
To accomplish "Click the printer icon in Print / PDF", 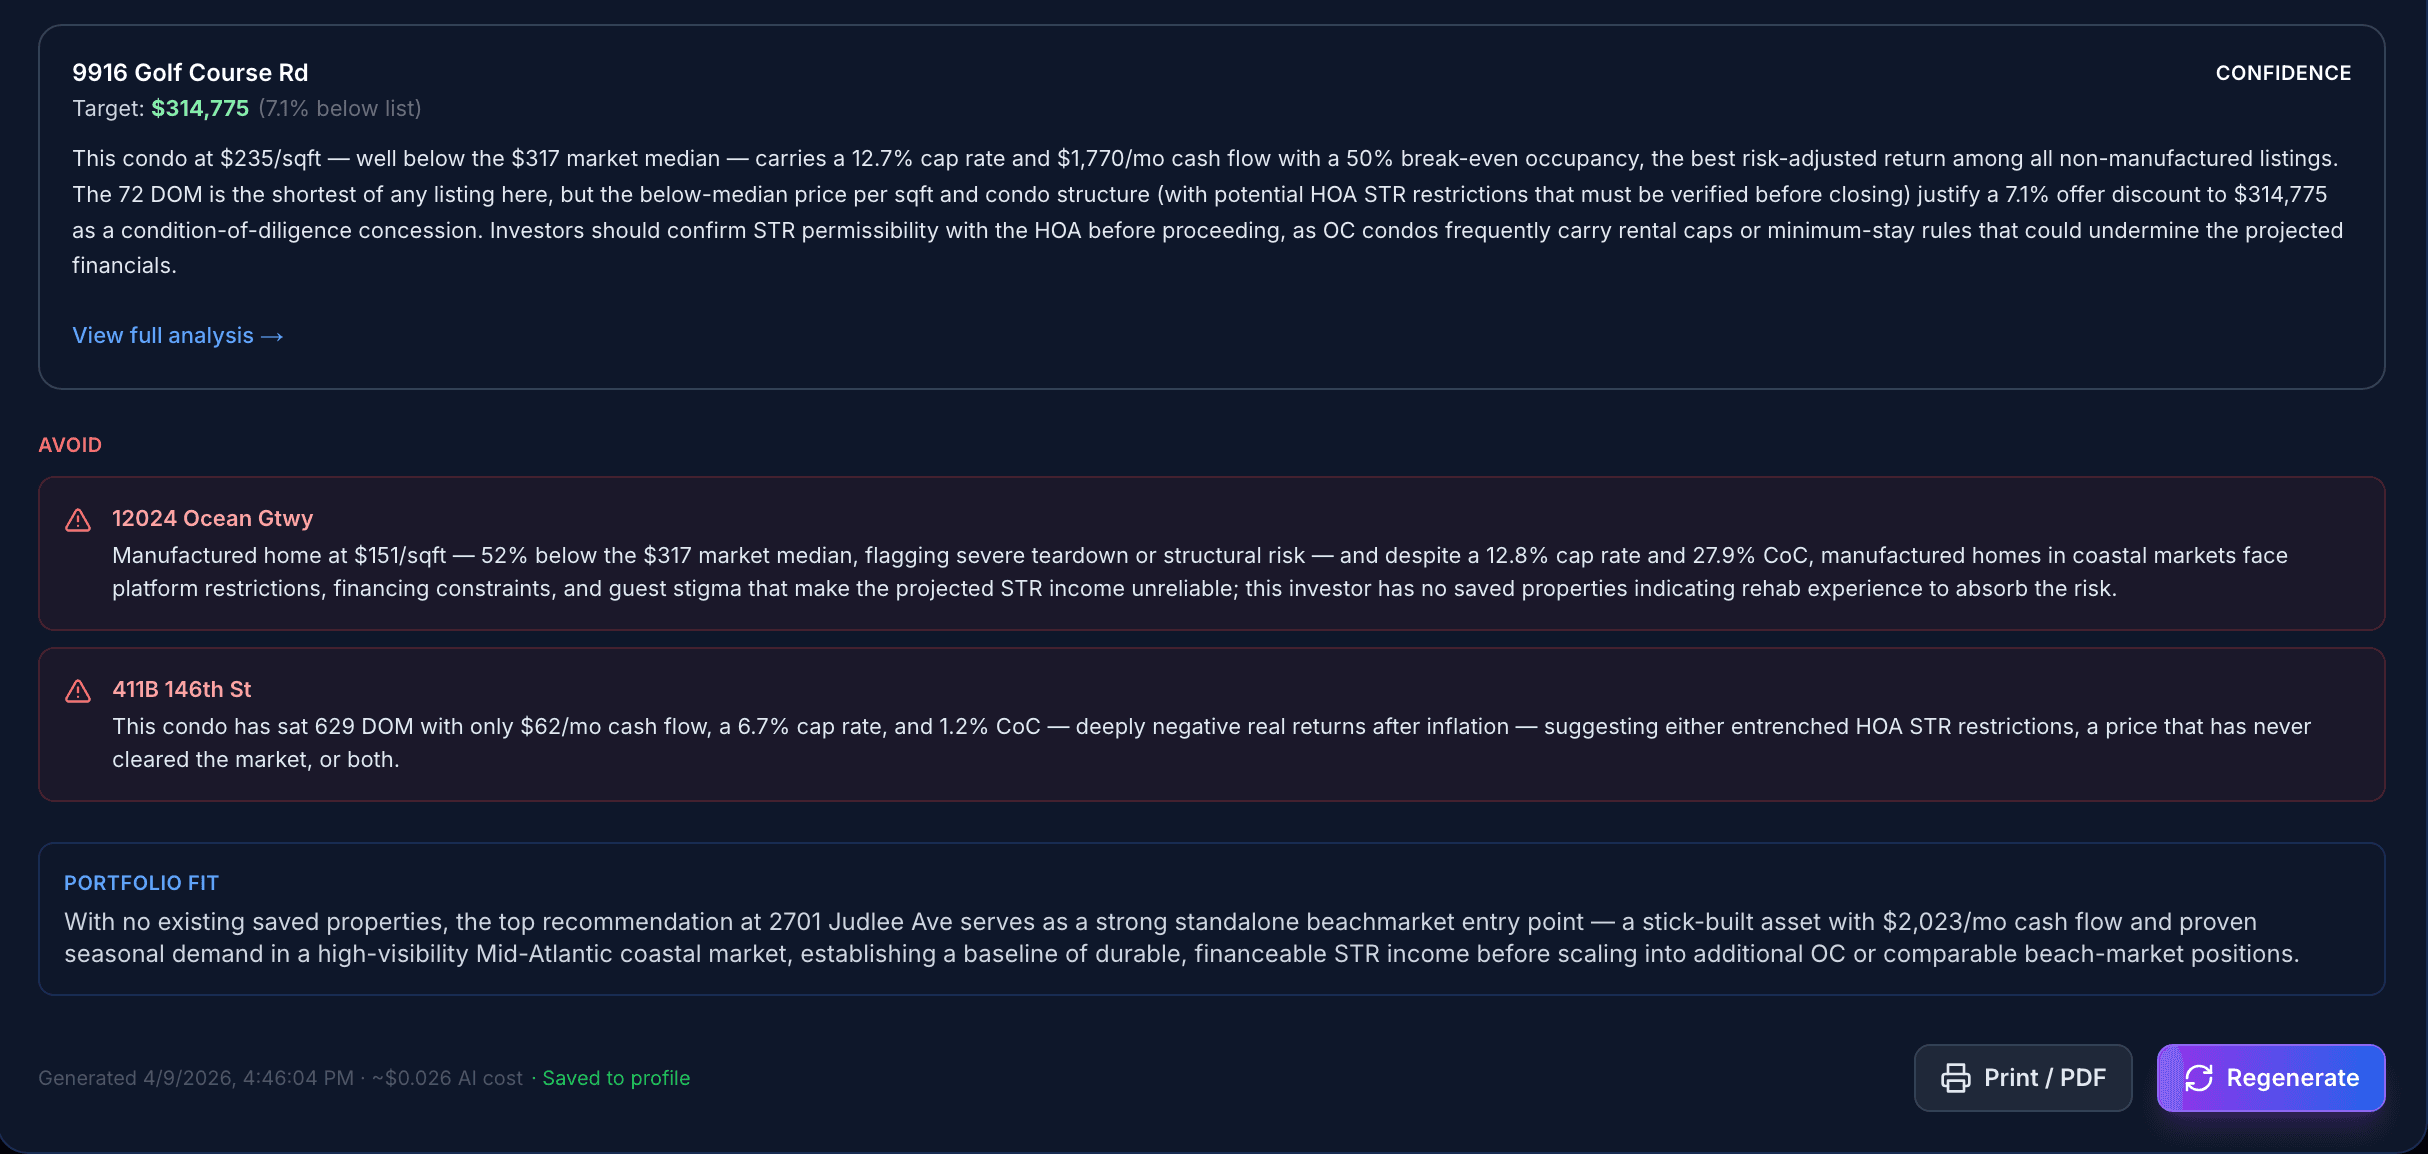I will (1955, 1078).
